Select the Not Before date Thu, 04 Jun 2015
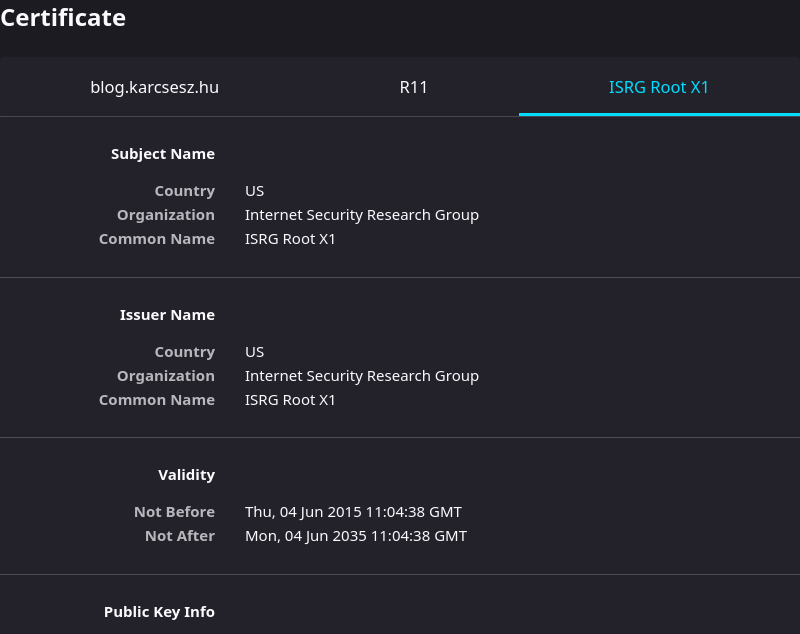This screenshot has height=634, width=800. [x=353, y=512]
